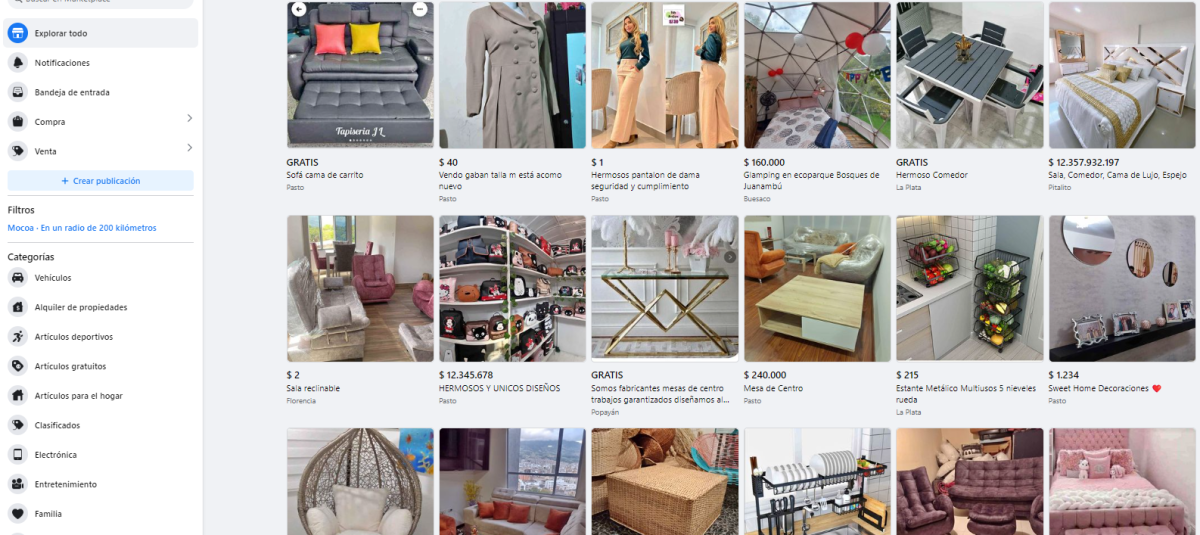This screenshot has width=1200, height=535.
Task: Click Crear publicación button
Action: pyautogui.click(x=100, y=181)
